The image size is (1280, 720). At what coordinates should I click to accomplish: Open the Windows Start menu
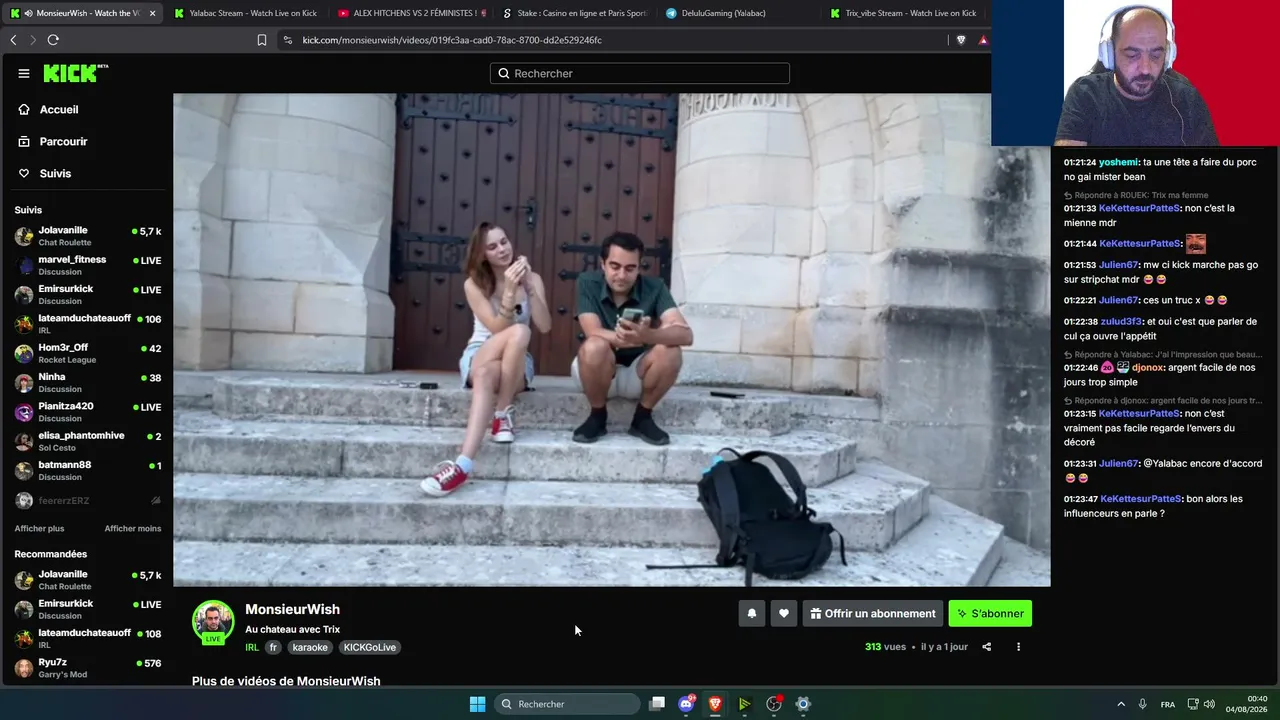(x=478, y=704)
